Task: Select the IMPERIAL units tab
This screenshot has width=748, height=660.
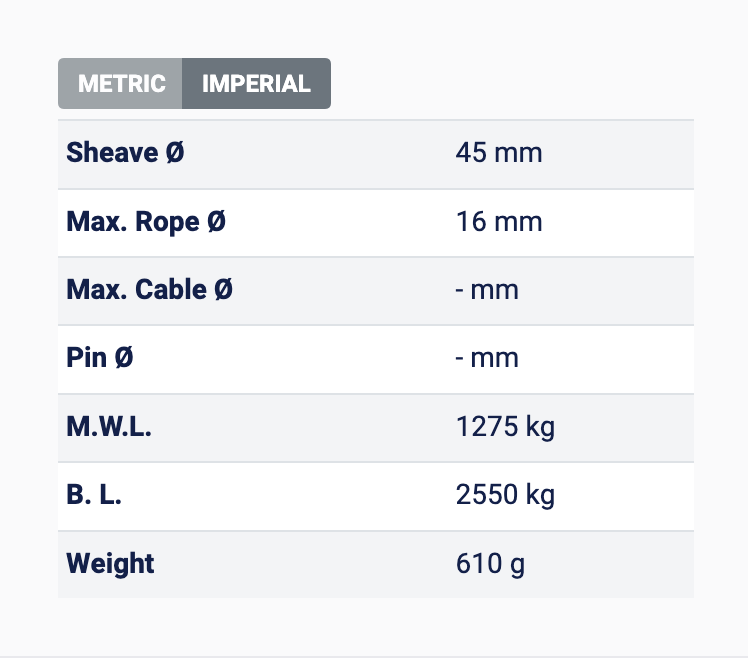Action: click(256, 83)
